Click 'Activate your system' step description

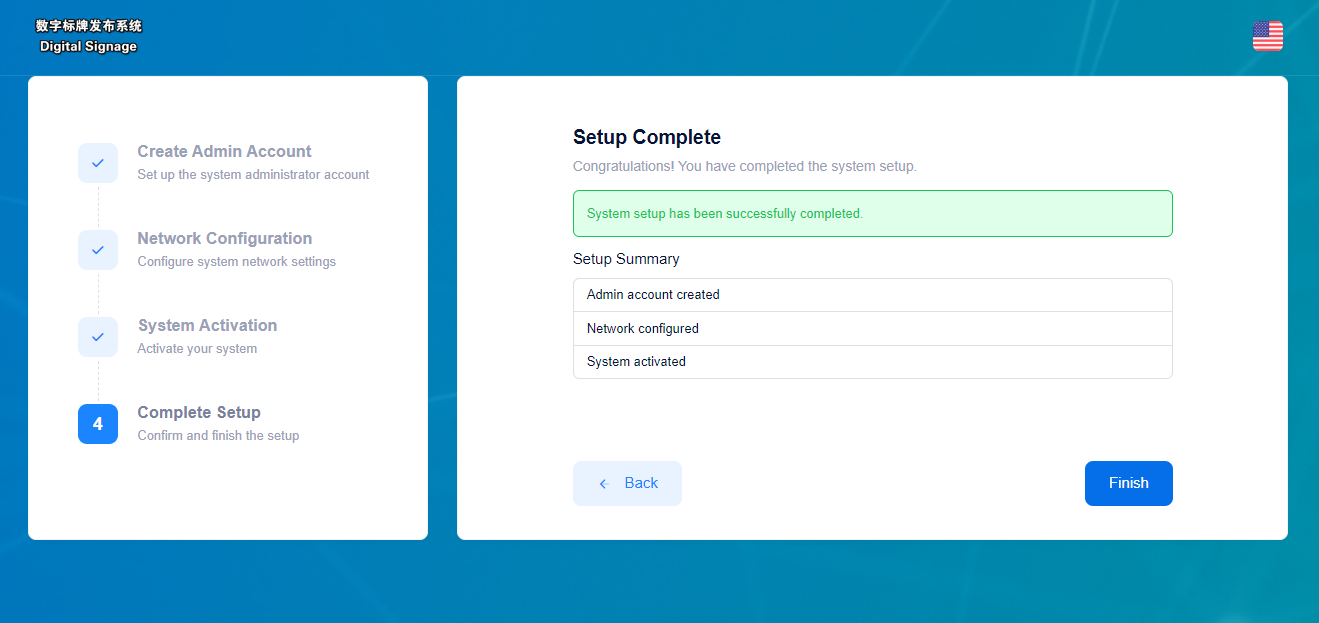(x=197, y=349)
